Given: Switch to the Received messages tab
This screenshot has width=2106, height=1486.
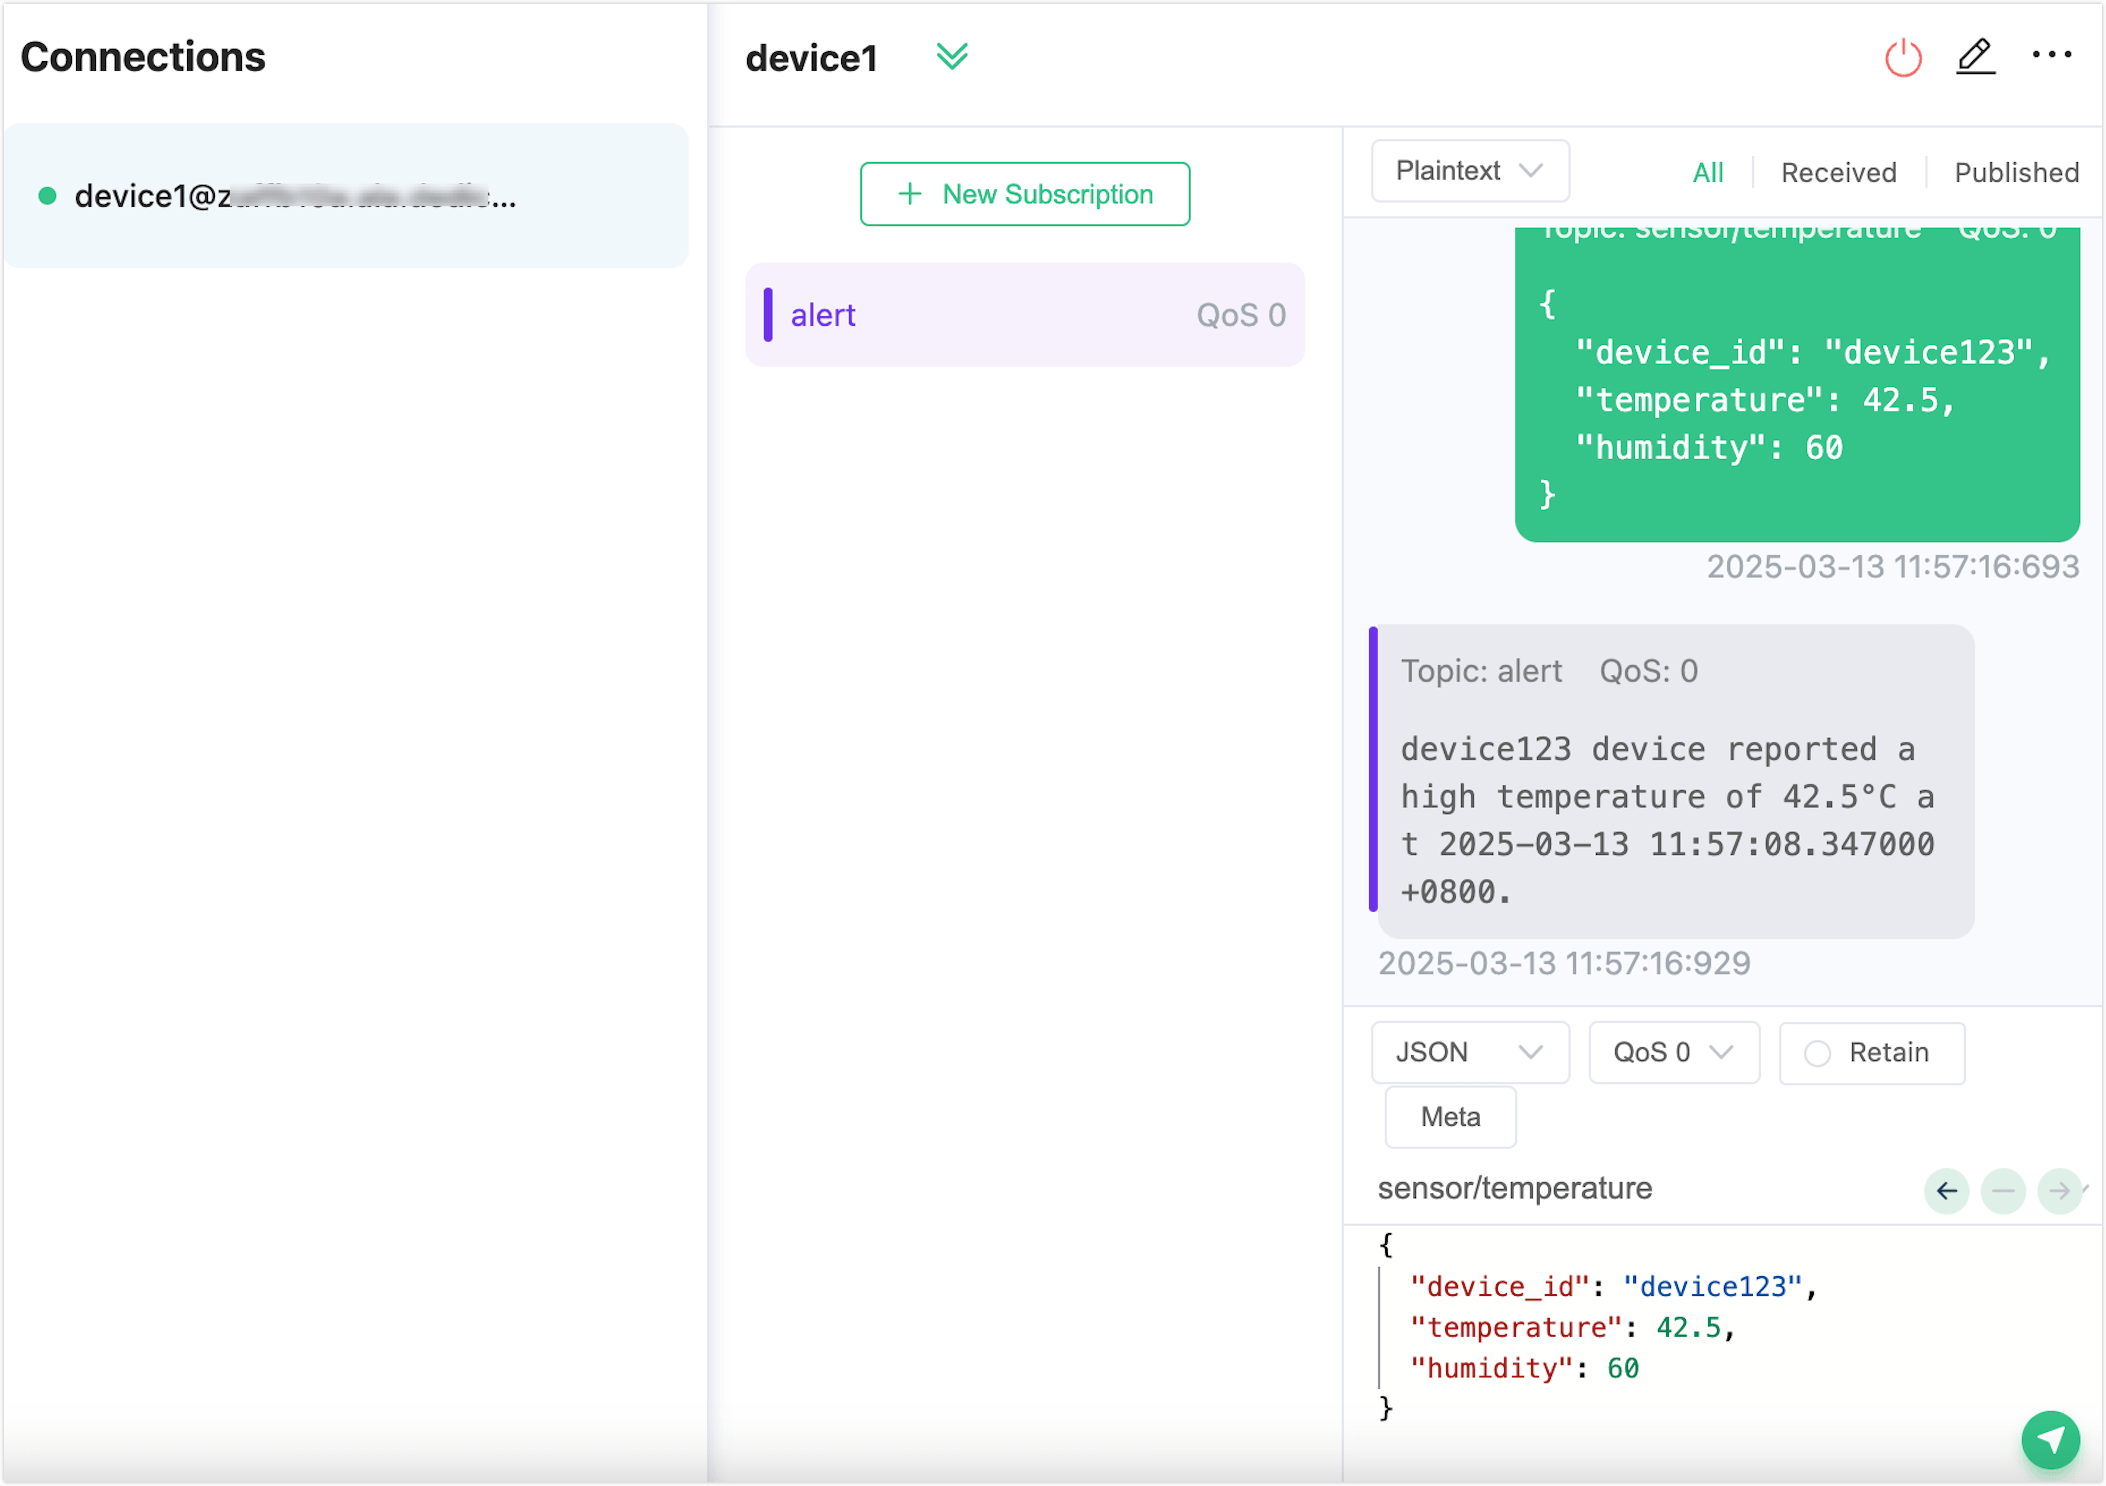Looking at the screenshot, I should click(1838, 173).
